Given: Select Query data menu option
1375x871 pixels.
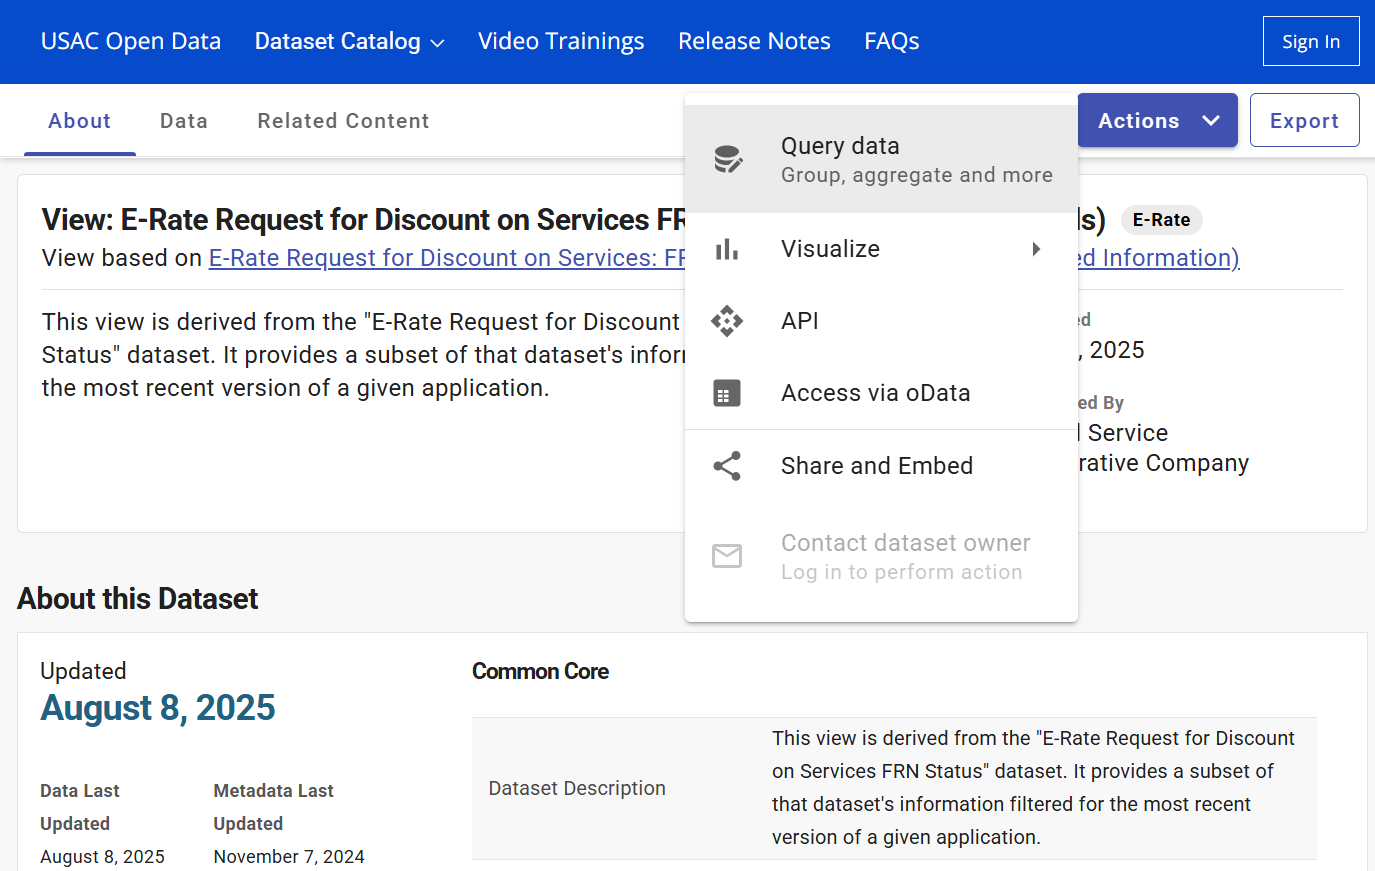Looking at the screenshot, I should pyautogui.click(x=915, y=159).
